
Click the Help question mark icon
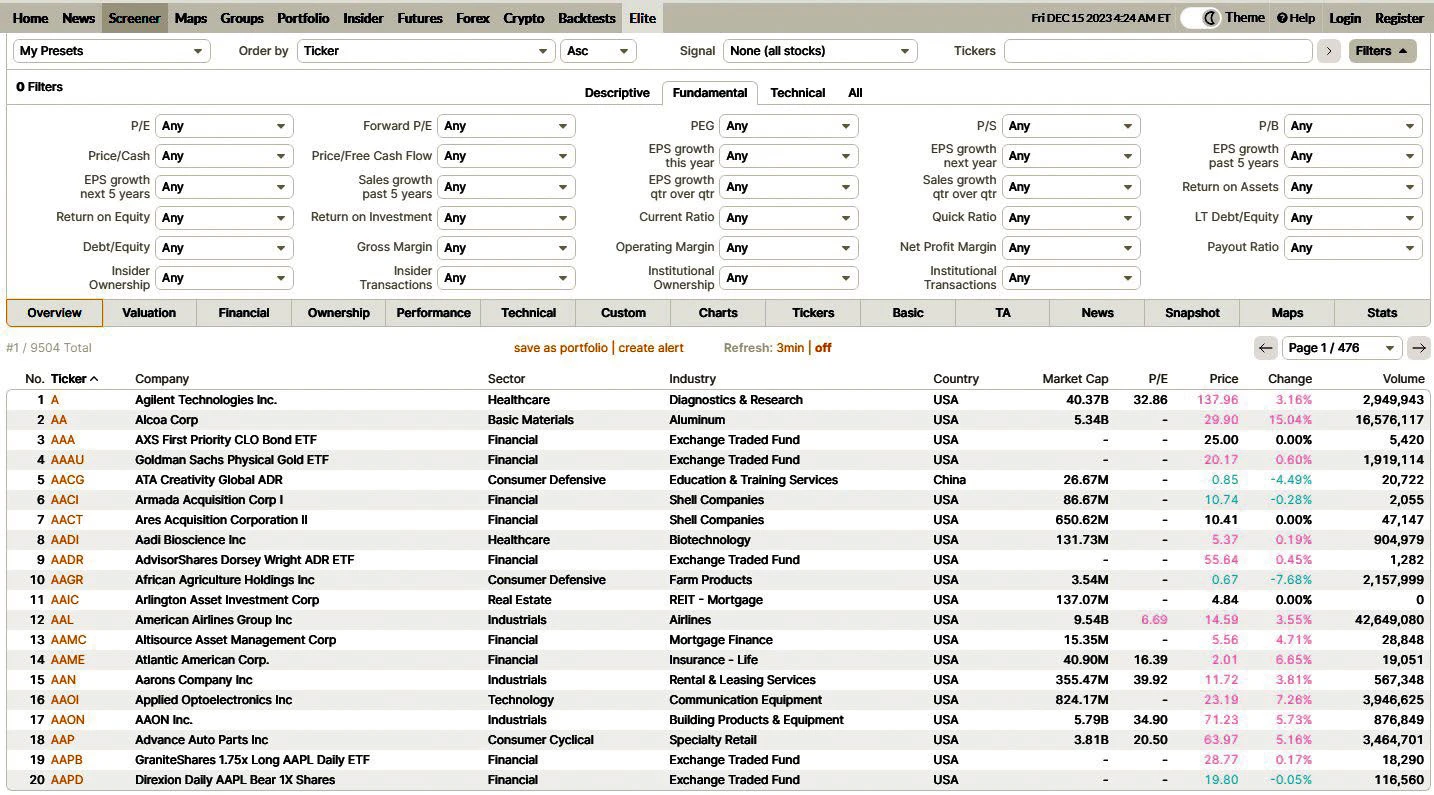pos(1282,18)
